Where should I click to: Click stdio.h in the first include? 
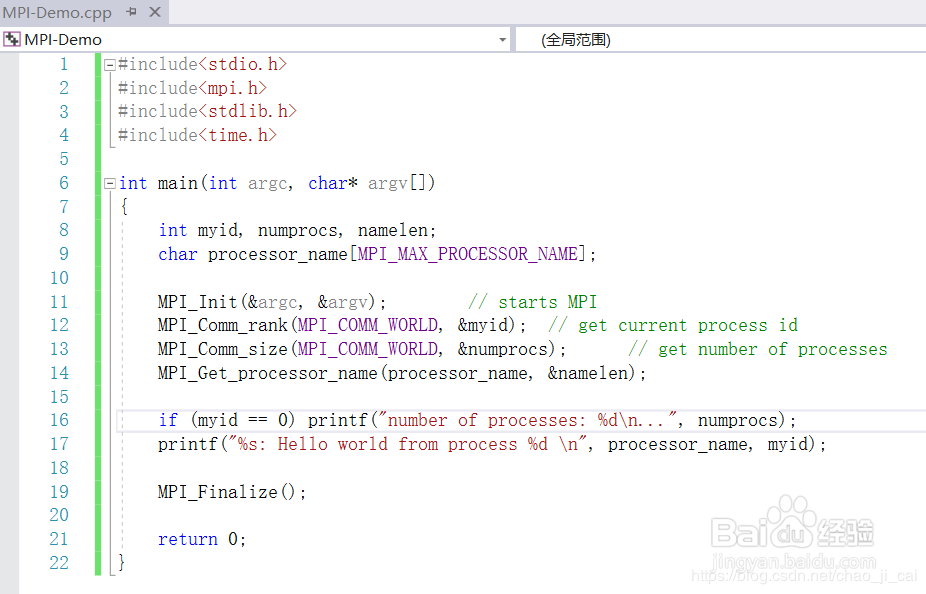click(243, 64)
